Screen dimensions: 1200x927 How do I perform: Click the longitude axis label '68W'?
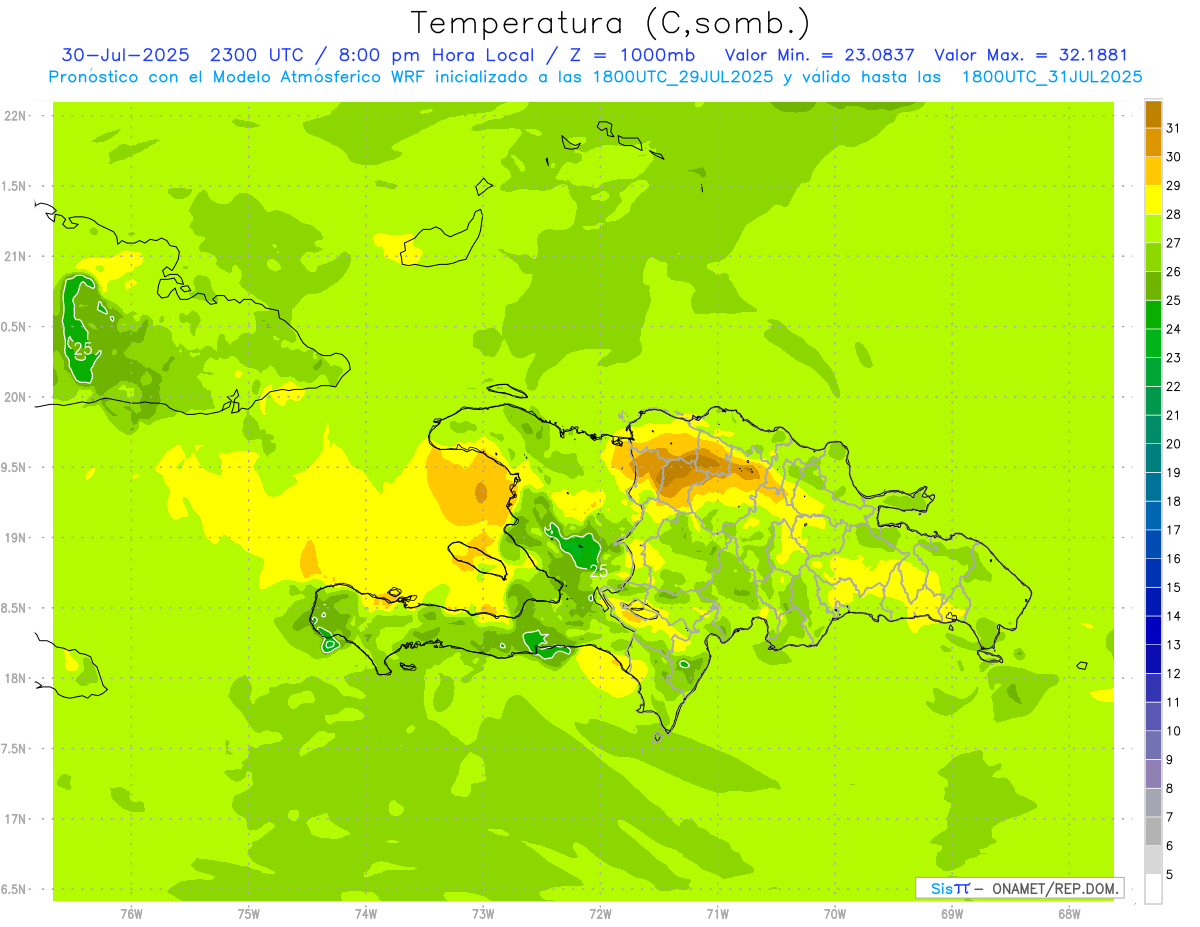[x=1068, y=913]
